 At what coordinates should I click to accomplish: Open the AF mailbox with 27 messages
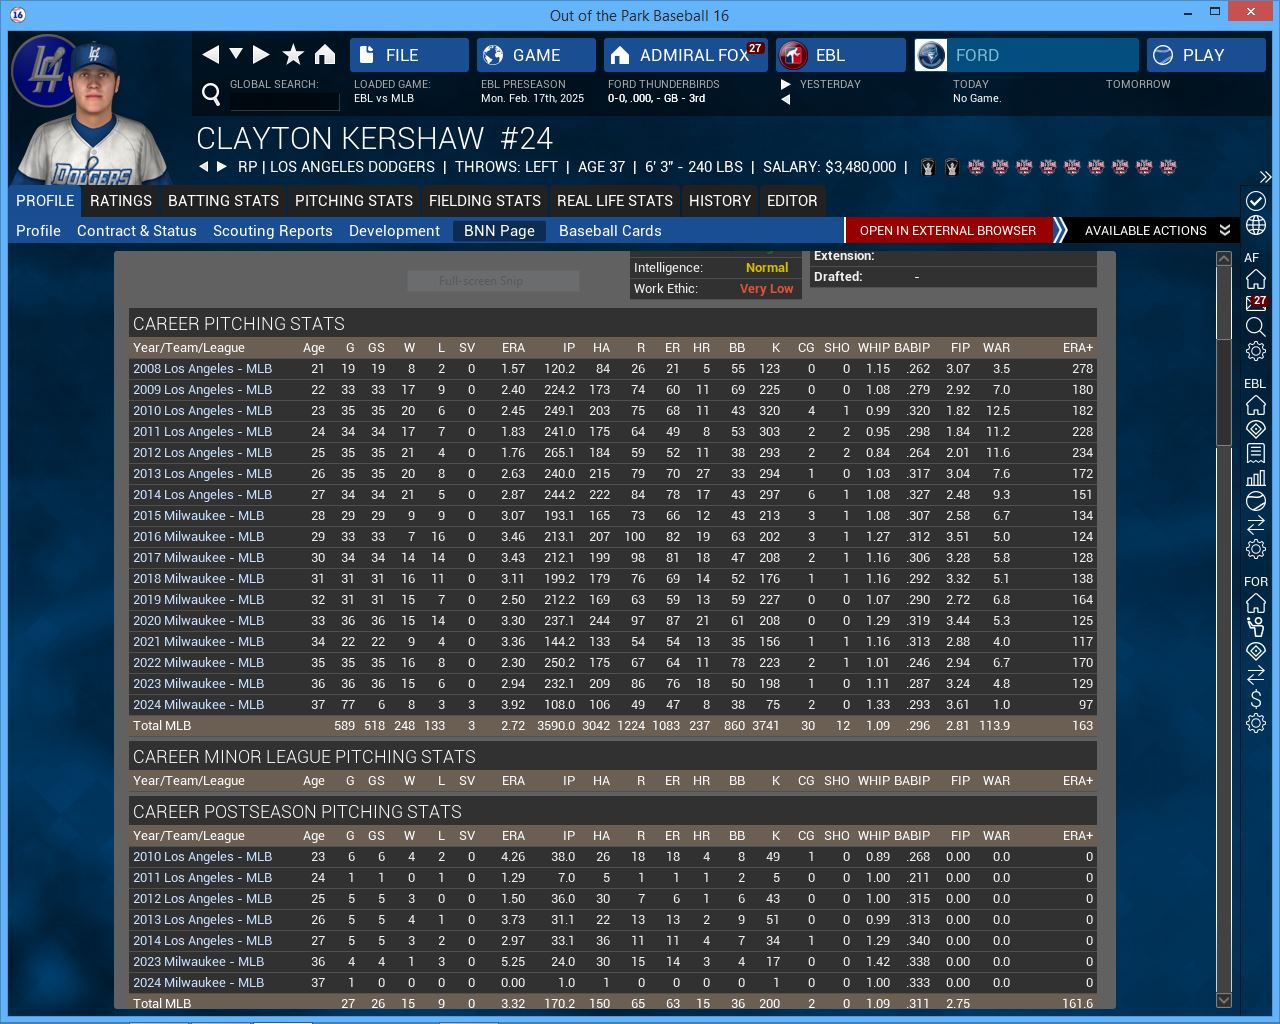pyautogui.click(x=1256, y=303)
